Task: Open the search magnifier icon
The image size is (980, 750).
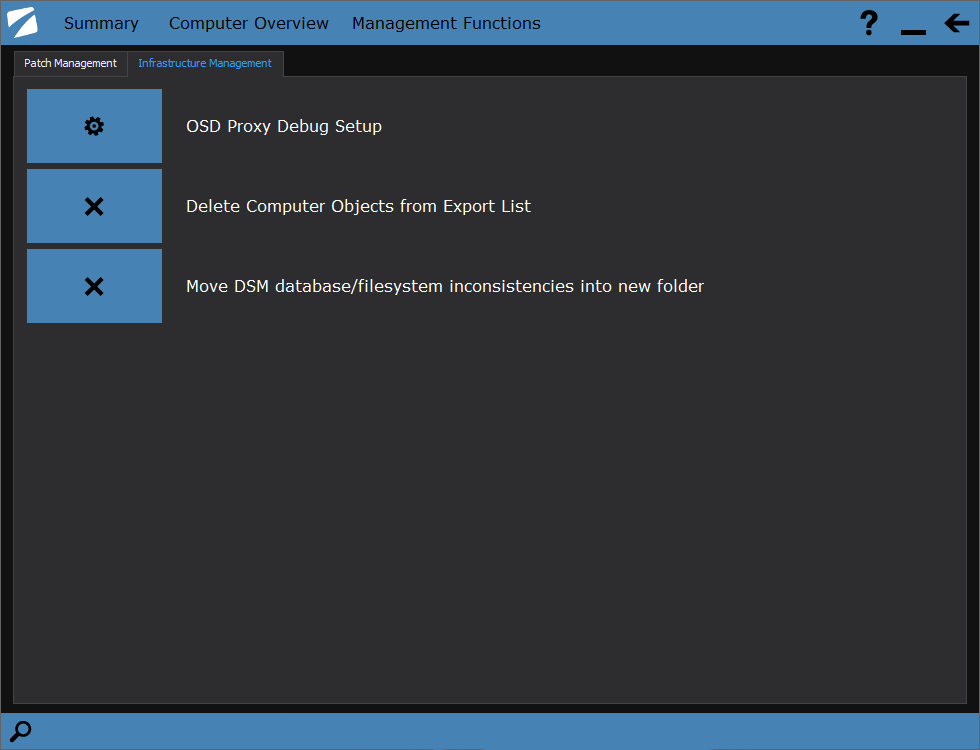Action: pyautogui.click(x=21, y=731)
